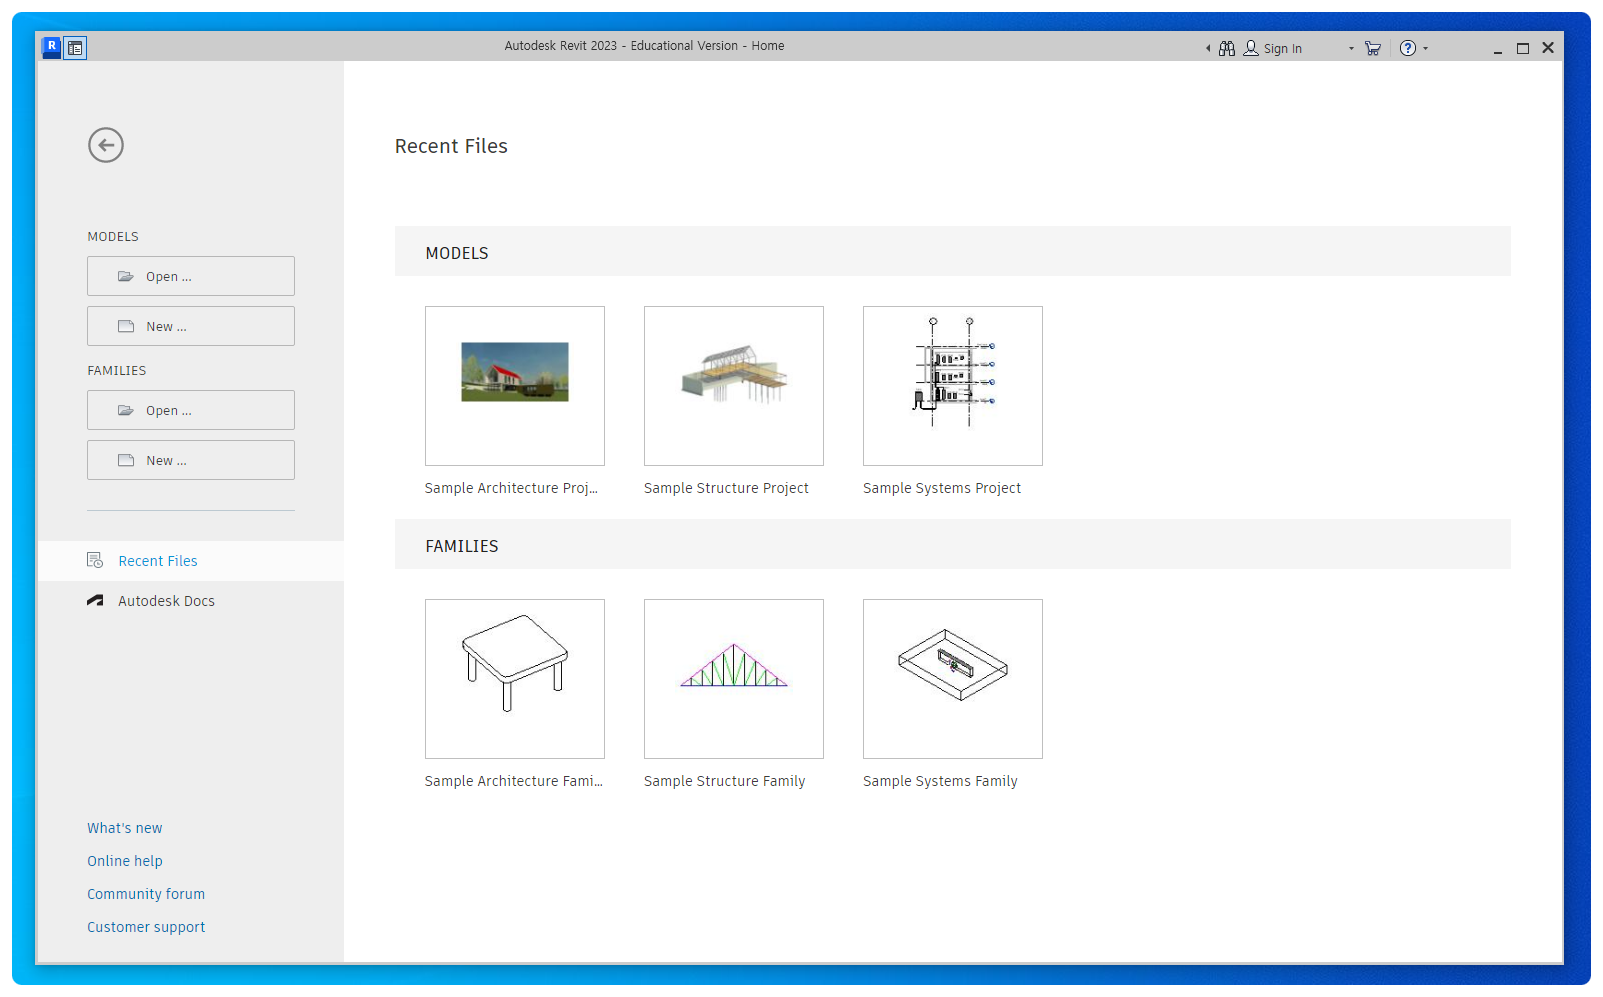Click the Help question mark icon
The image size is (1603, 997).
(1408, 48)
